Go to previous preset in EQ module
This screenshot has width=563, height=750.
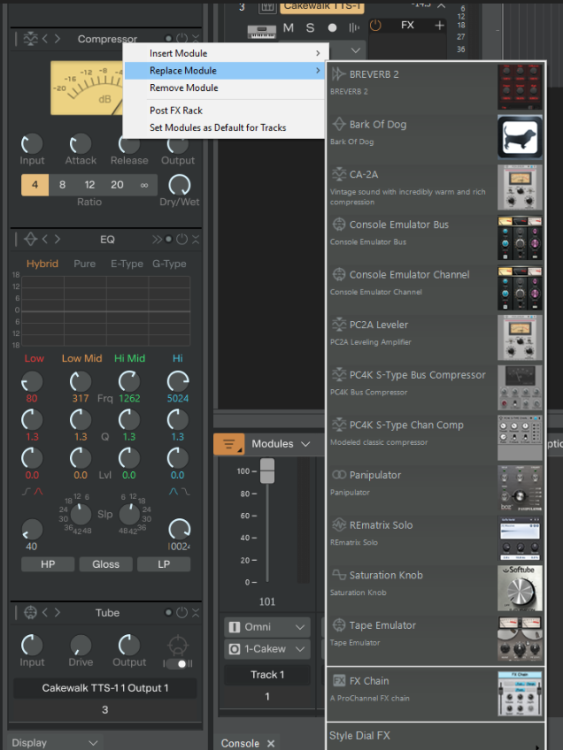click(45, 239)
